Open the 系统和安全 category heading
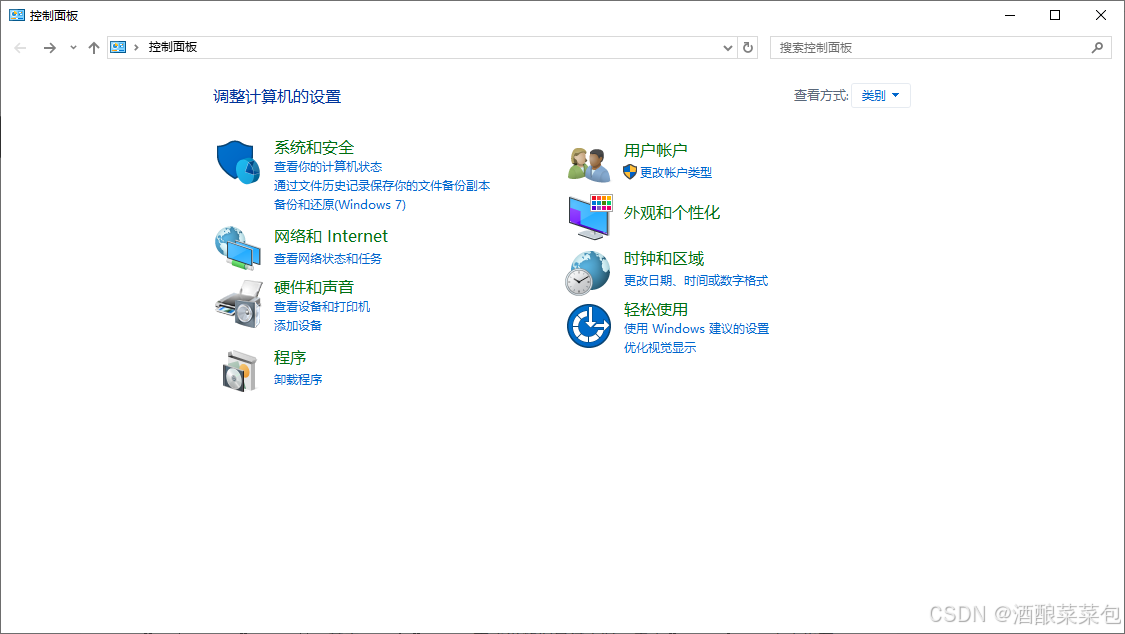1125x634 pixels. [314, 148]
